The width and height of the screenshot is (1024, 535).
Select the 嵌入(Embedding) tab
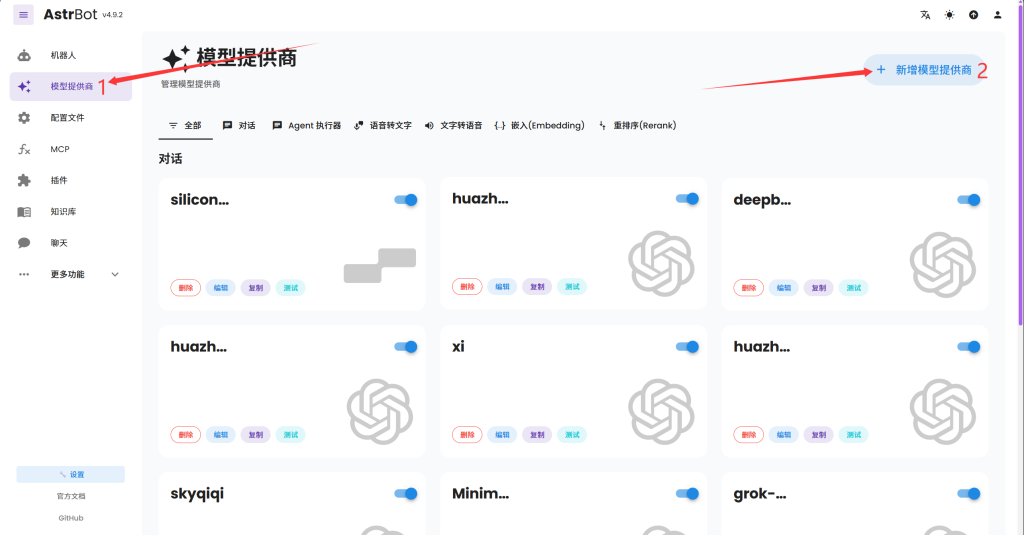539,126
